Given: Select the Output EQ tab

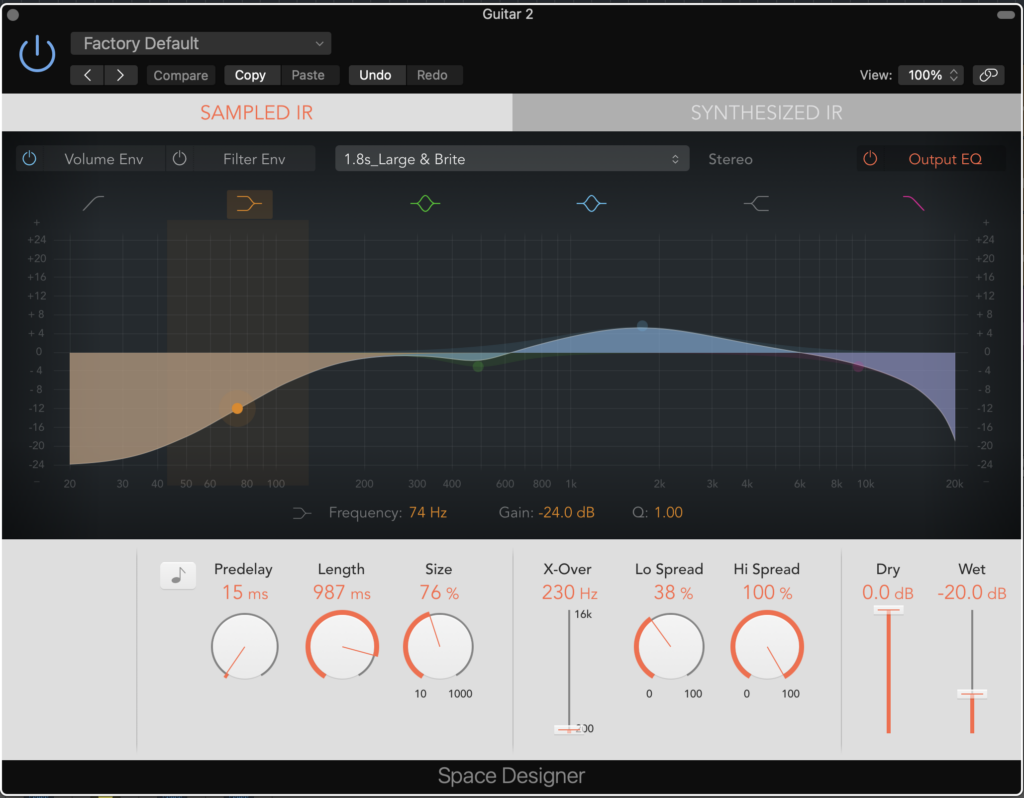Looking at the screenshot, I should (x=945, y=159).
